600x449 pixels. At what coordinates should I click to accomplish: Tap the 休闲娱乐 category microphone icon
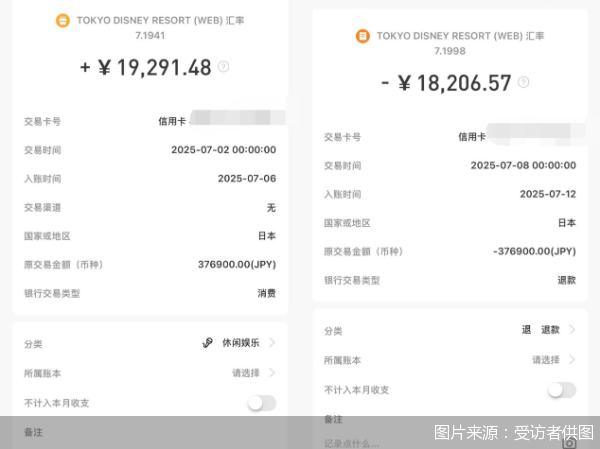point(207,343)
